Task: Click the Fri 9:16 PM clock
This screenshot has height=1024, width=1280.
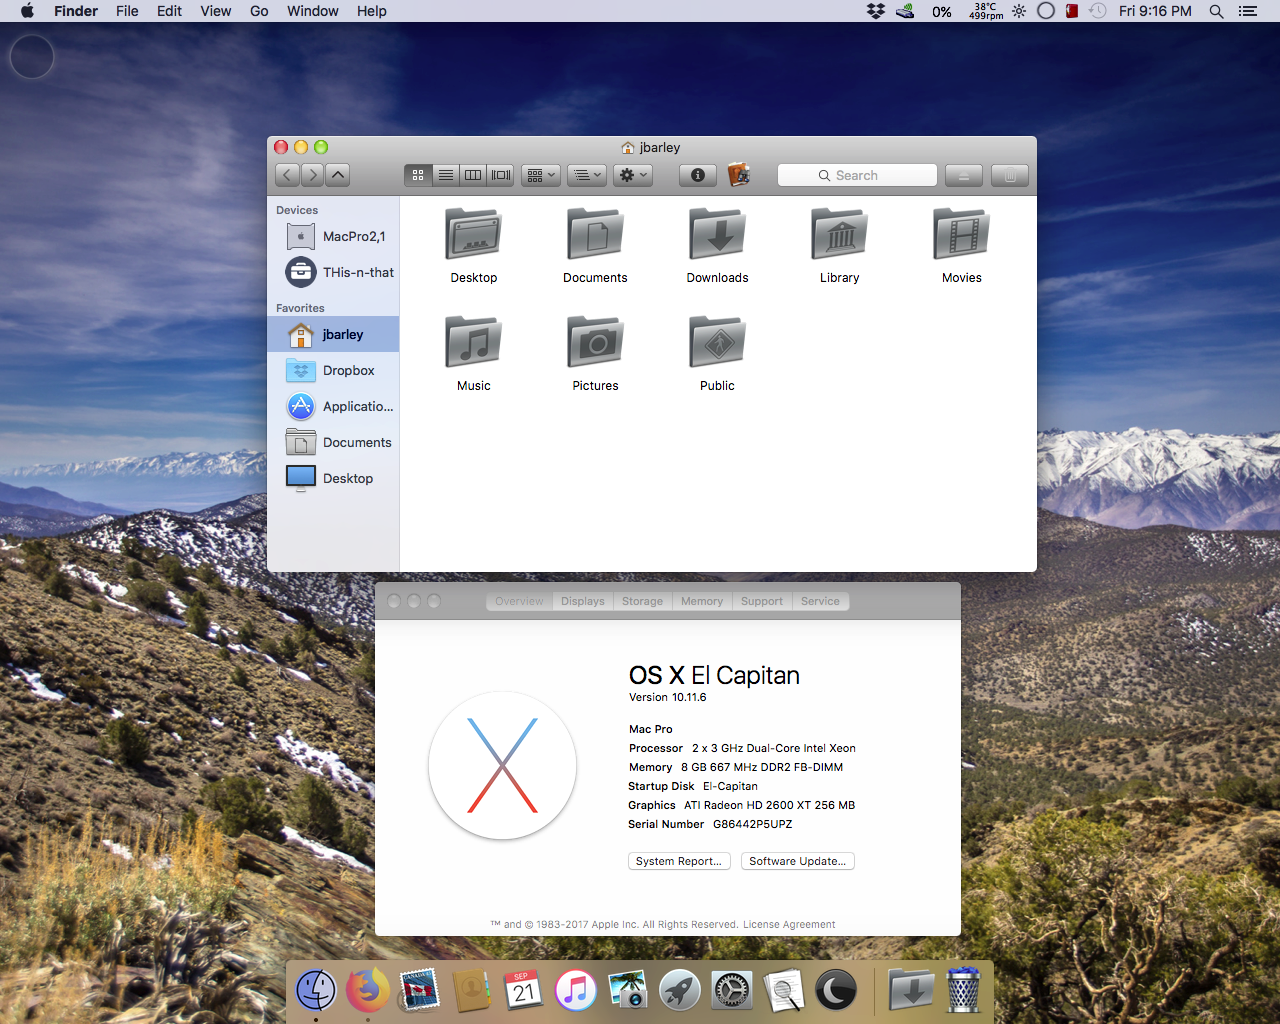Action: point(1155,11)
